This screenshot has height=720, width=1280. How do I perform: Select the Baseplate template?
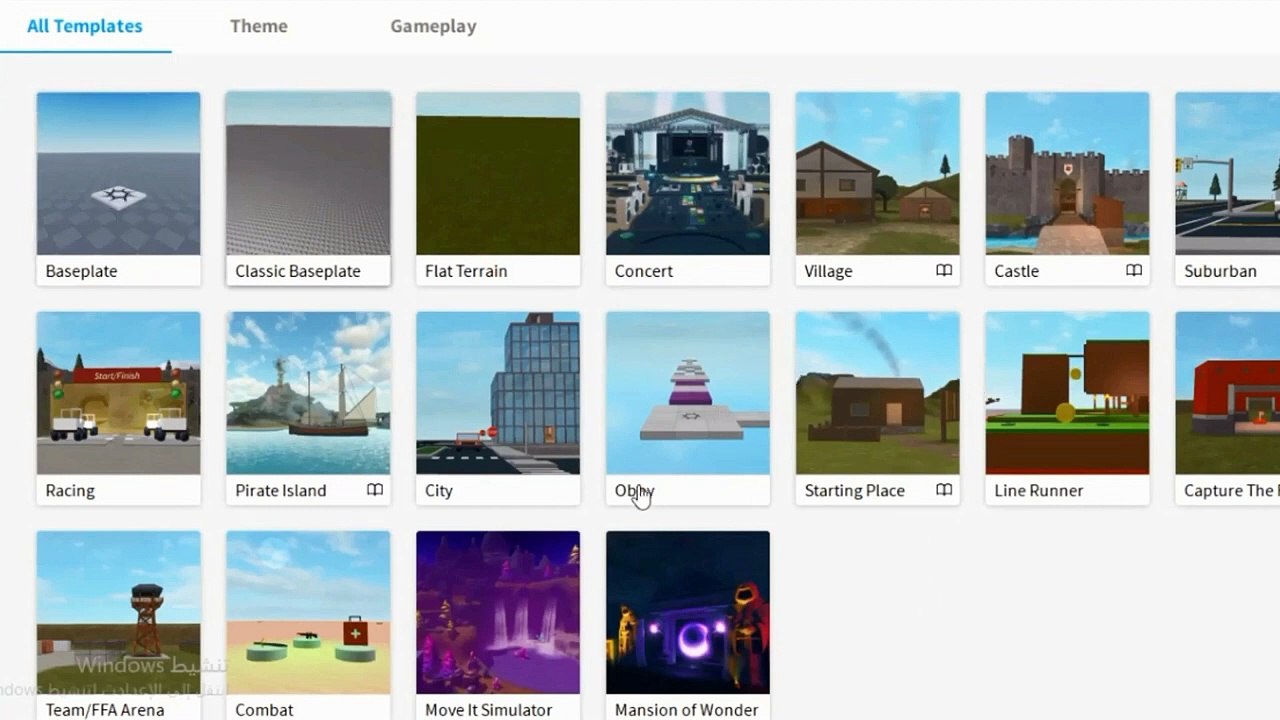pyautogui.click(x=118, y=189)
